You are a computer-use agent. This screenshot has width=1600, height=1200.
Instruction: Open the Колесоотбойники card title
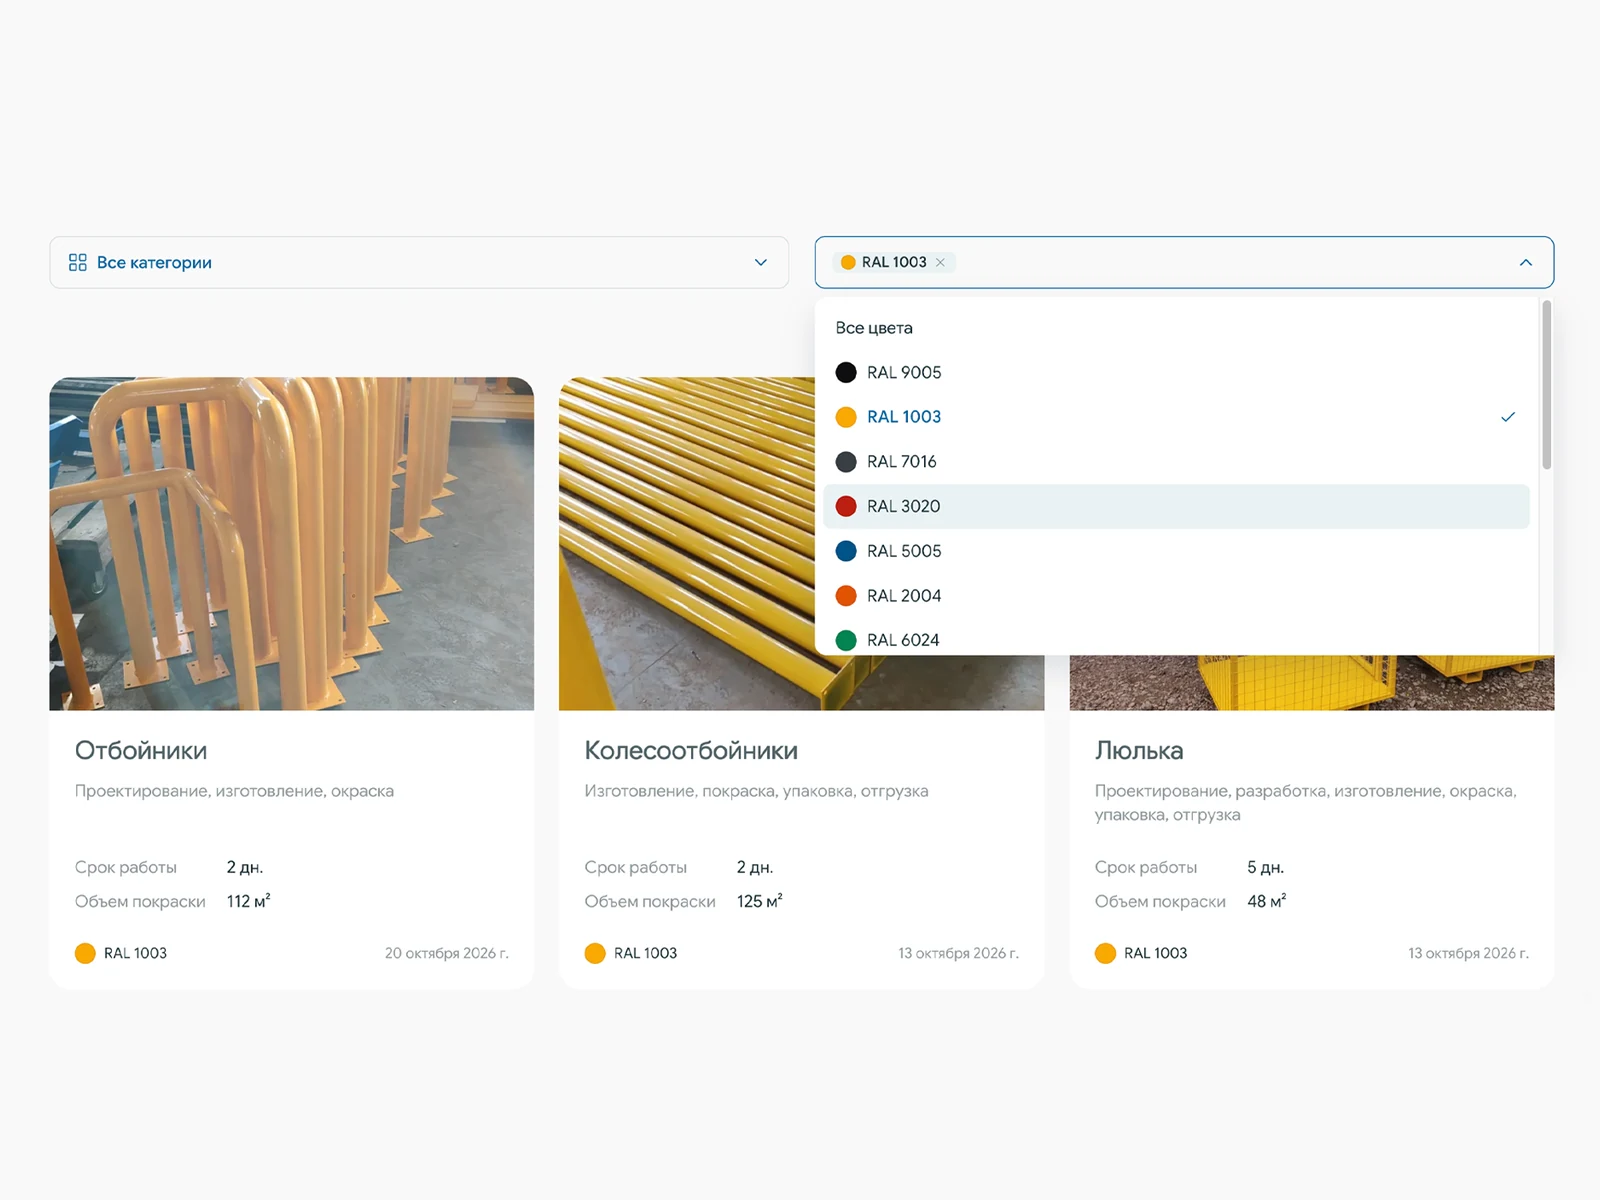(691, 750)
